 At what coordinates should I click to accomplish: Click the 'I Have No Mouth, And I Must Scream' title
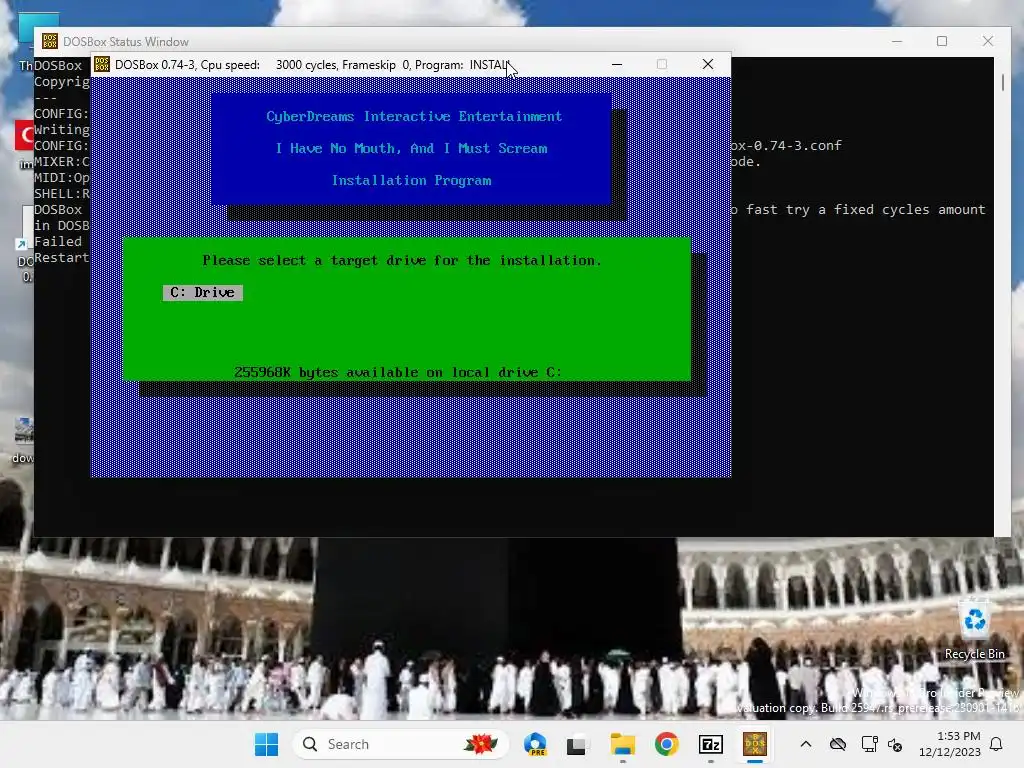[411, 148]
